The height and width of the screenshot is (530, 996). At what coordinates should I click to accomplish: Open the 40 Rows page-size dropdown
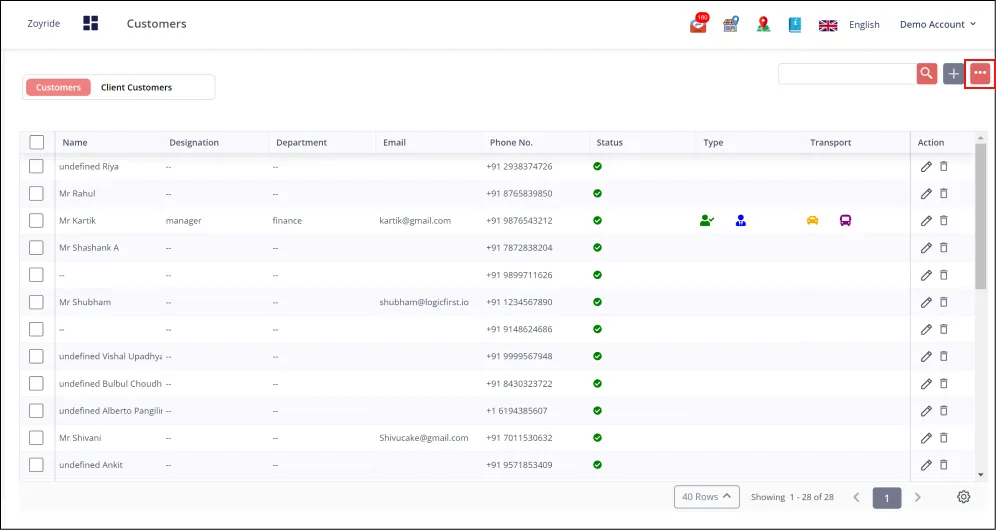point(706,497)
